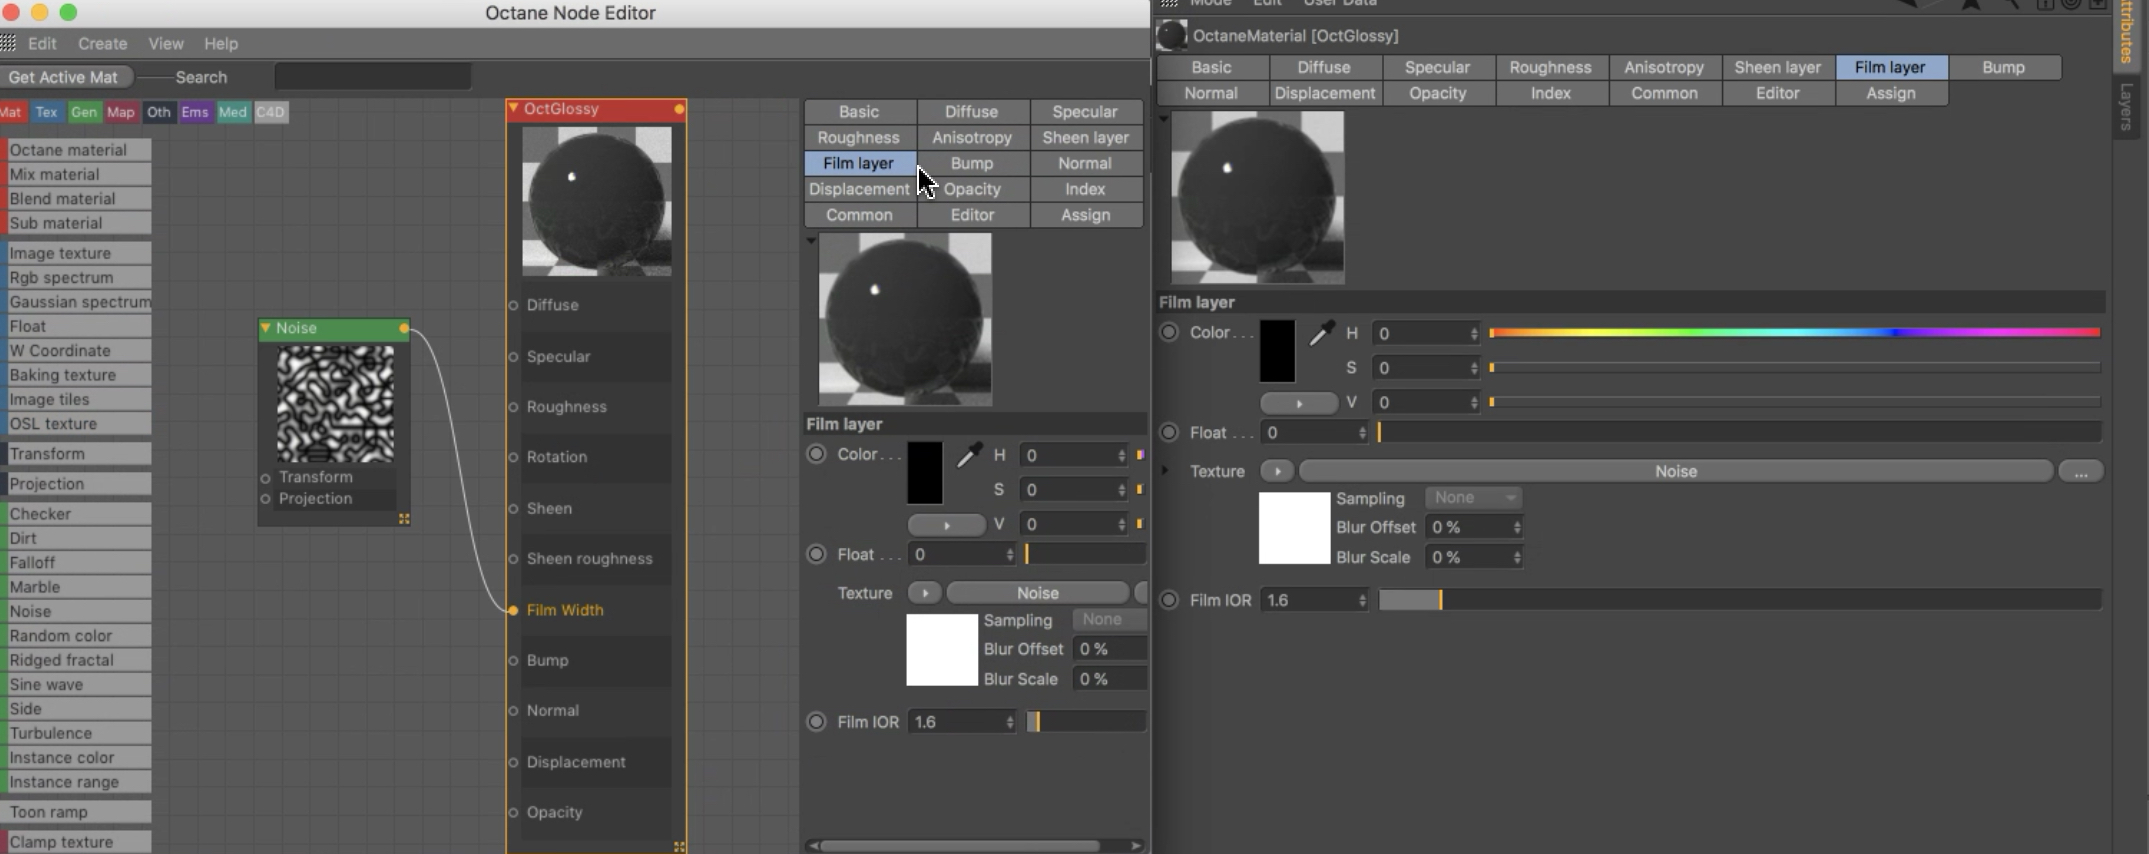The height and width of the screenshot is (854, 2149).
Task: Open the Sampling dropdown in Attributes panel
Action: point(1474,498)
